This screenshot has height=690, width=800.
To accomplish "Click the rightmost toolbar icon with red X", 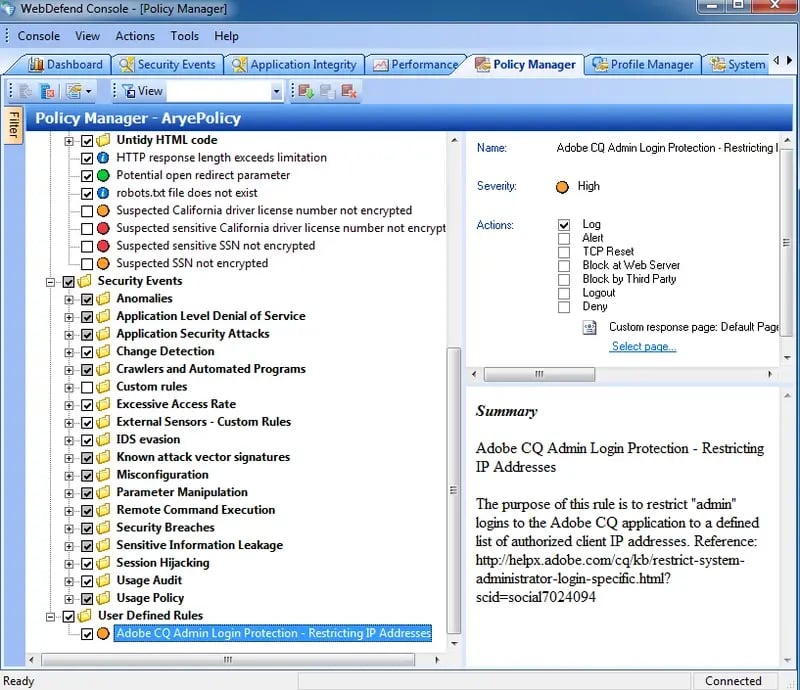I will [349, 91].
